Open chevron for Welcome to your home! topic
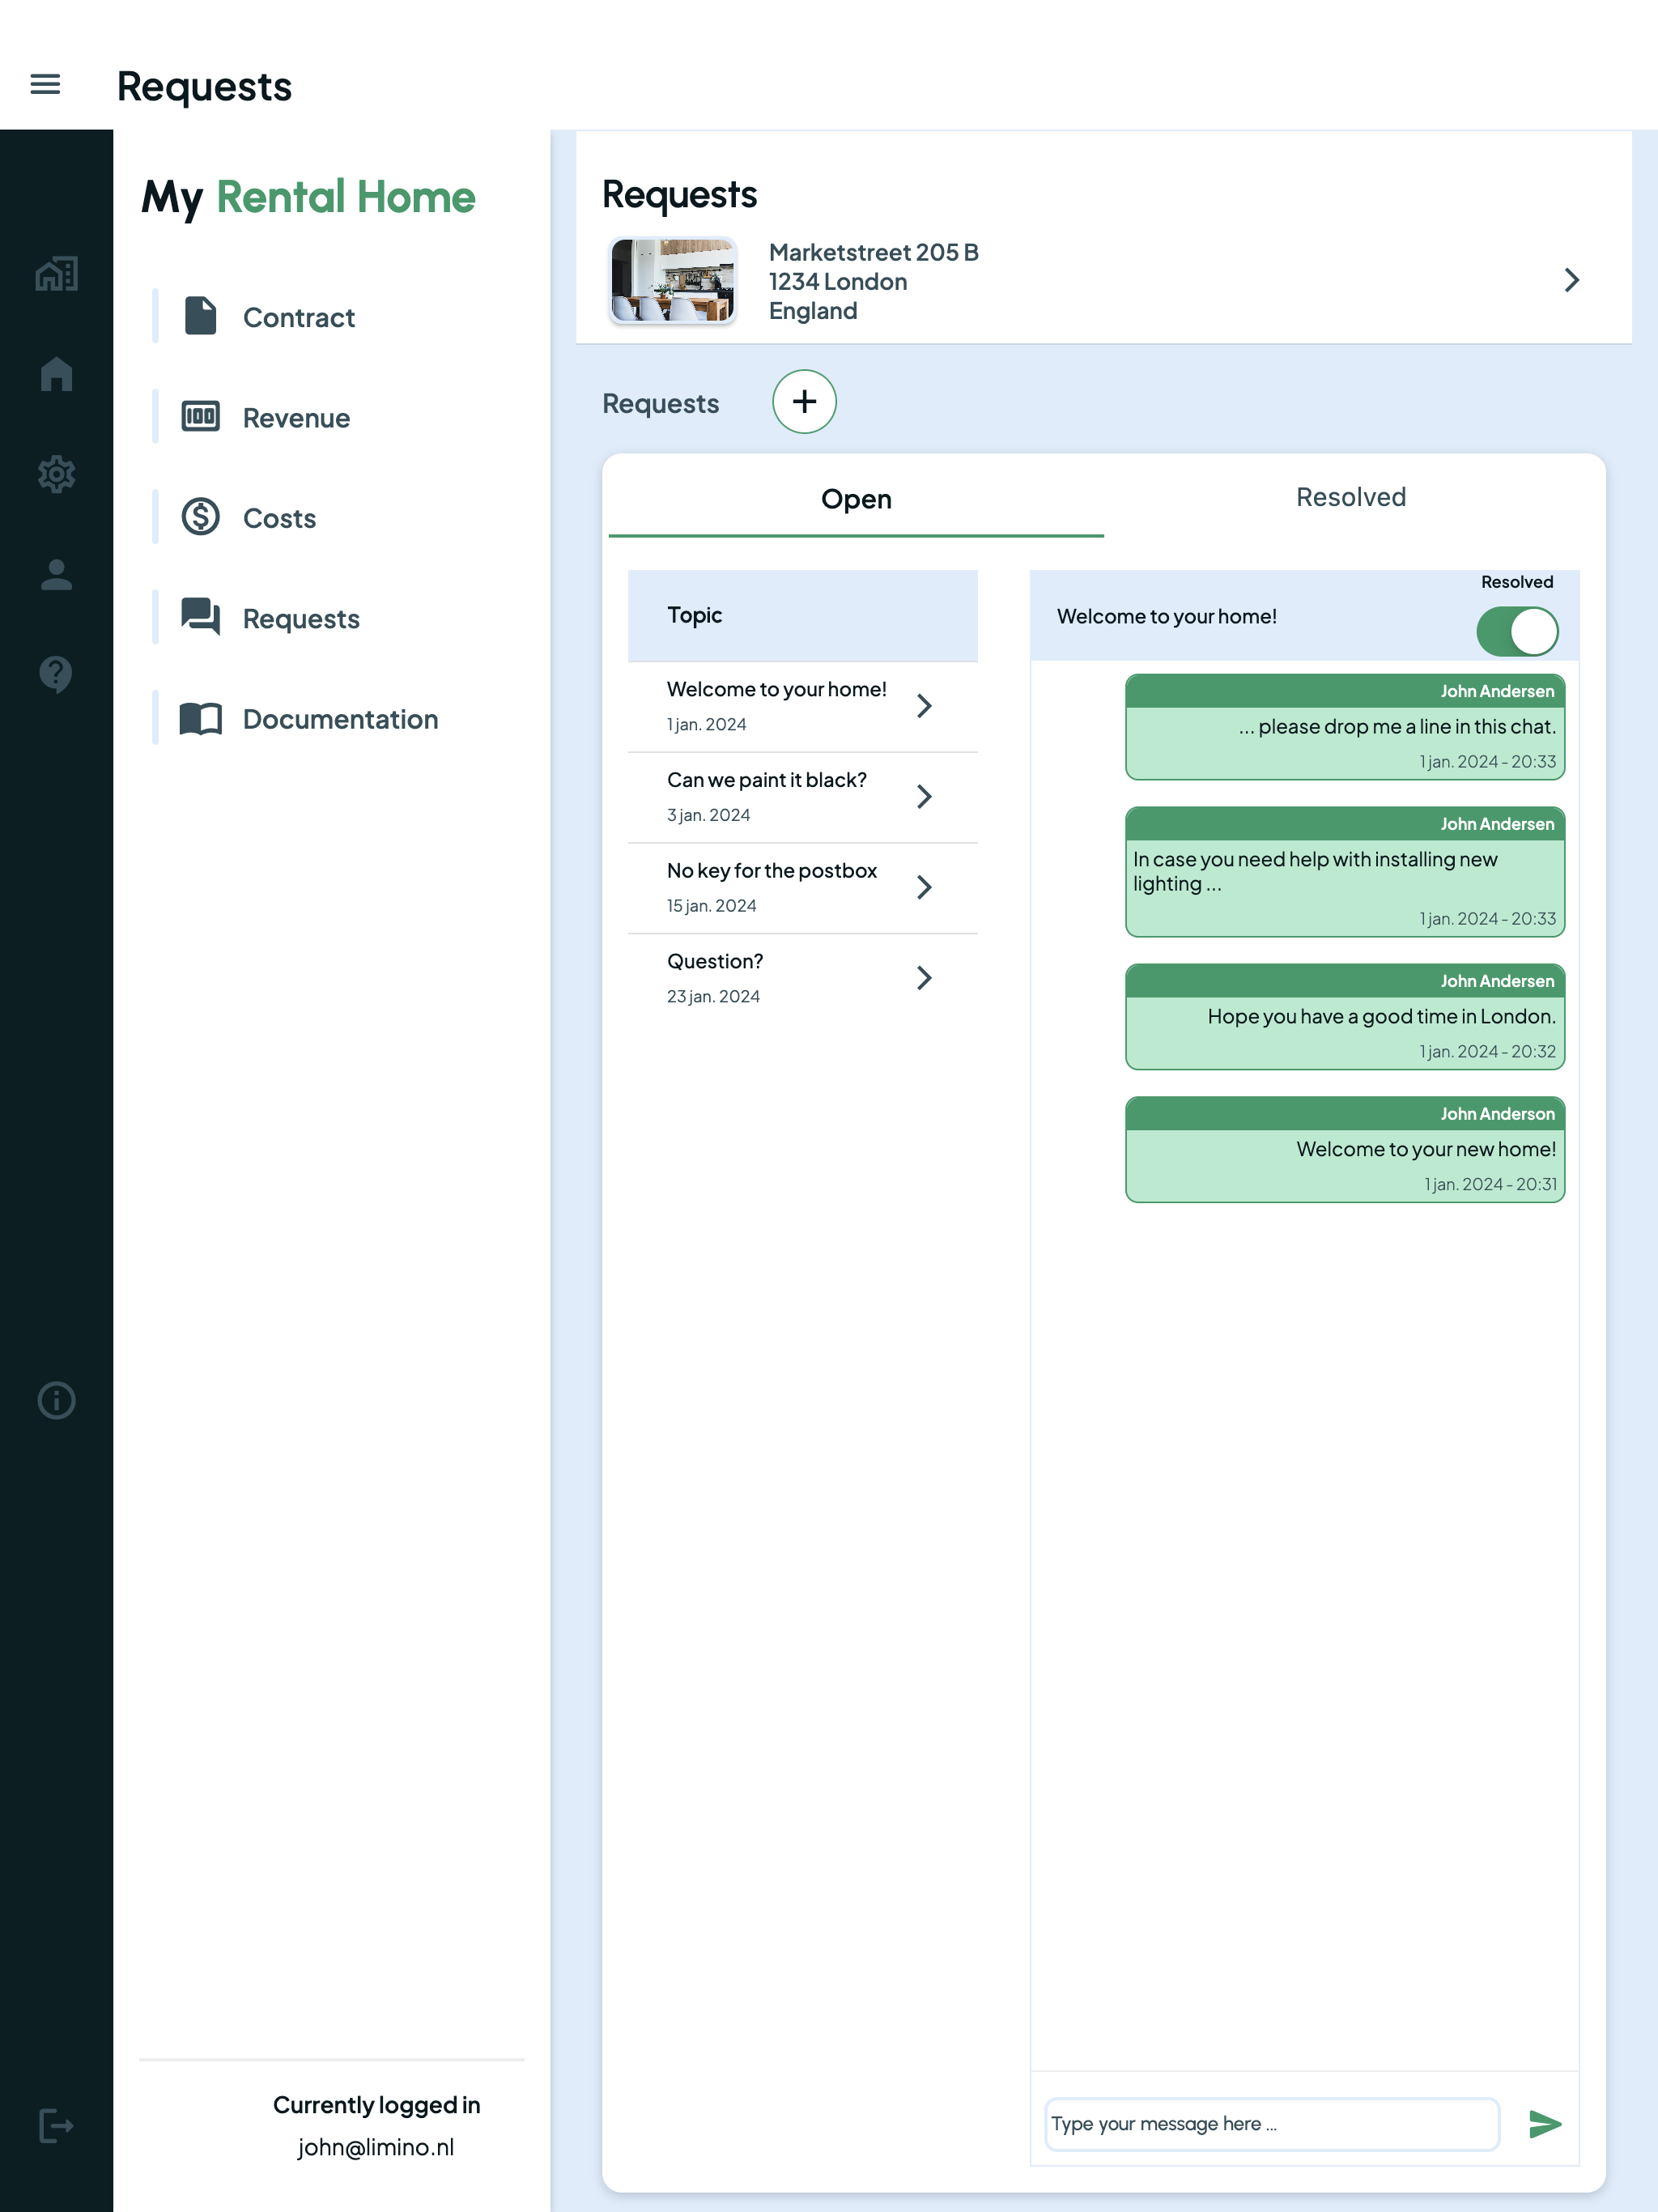1658x2212 pixels. pos(924,707)
